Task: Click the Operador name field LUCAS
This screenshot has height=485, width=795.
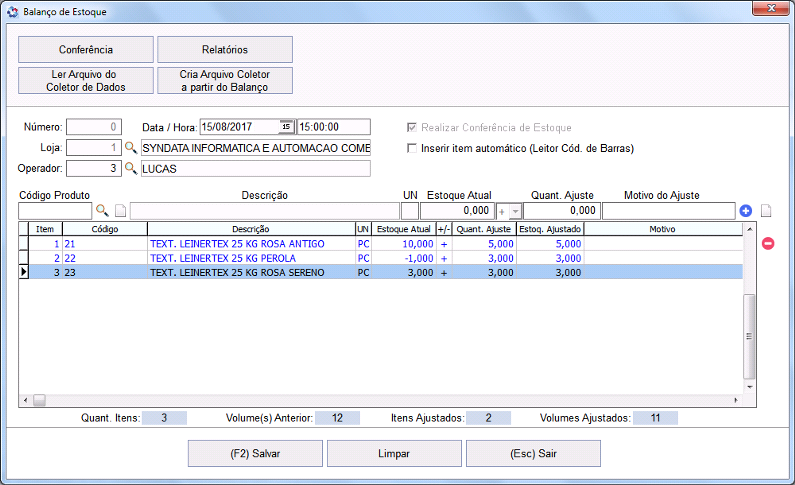Action: click(x=256, y=168)
